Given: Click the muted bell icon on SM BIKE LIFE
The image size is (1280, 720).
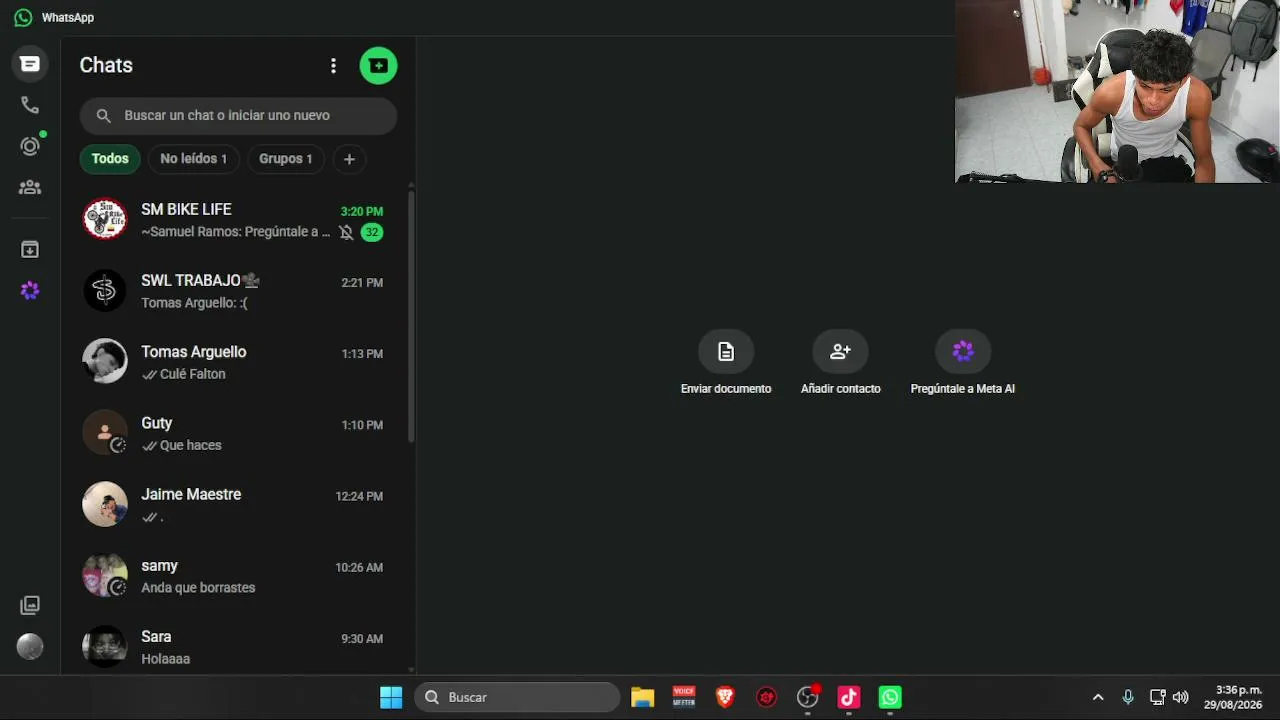Looking at the screenshot, I should pos(346,232).
